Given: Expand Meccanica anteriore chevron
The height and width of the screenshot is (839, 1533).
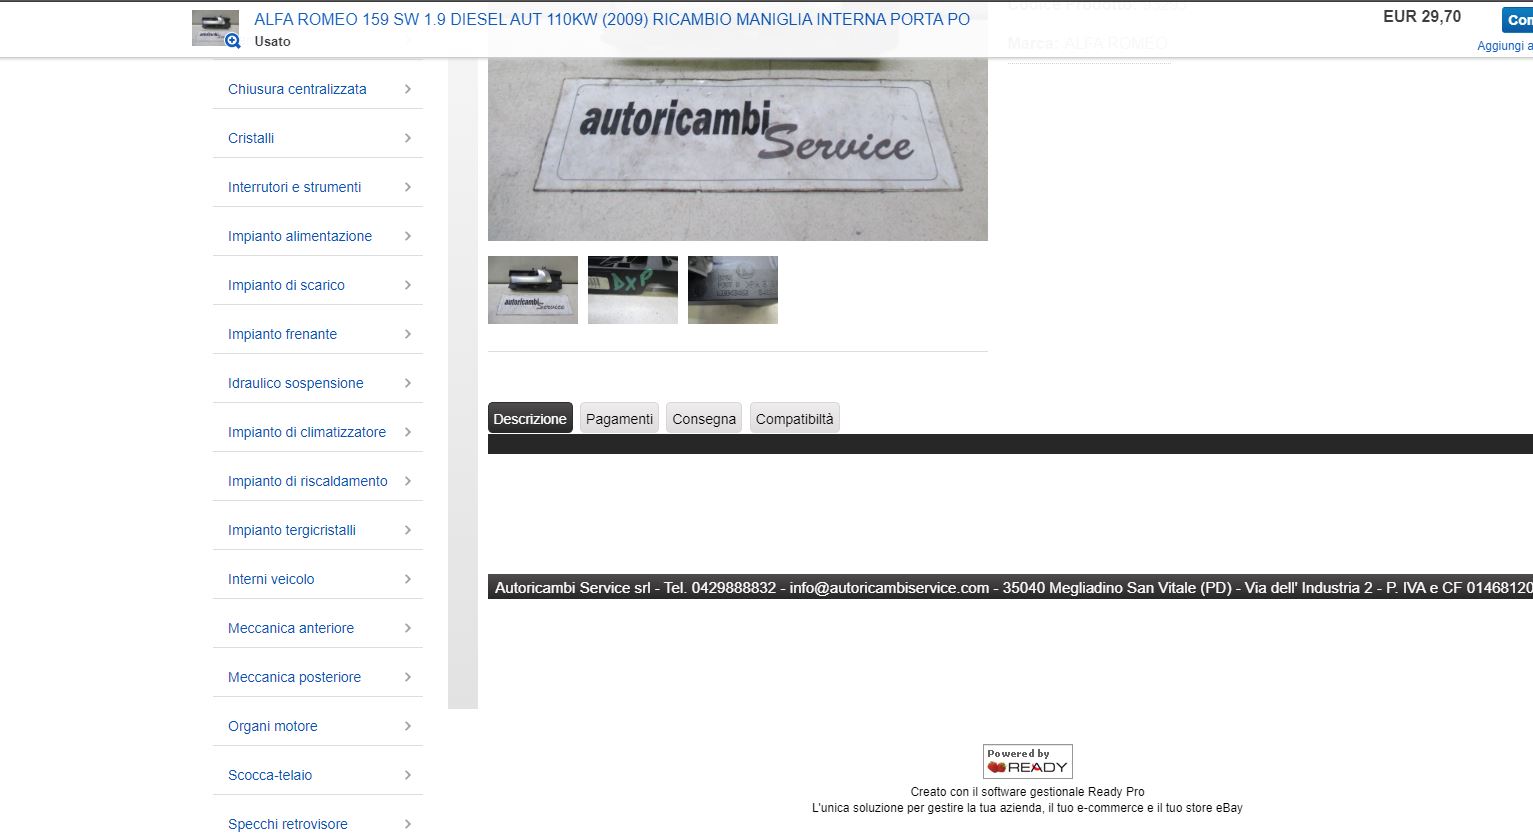Looking at the screenshot, I should coord(408,628).
